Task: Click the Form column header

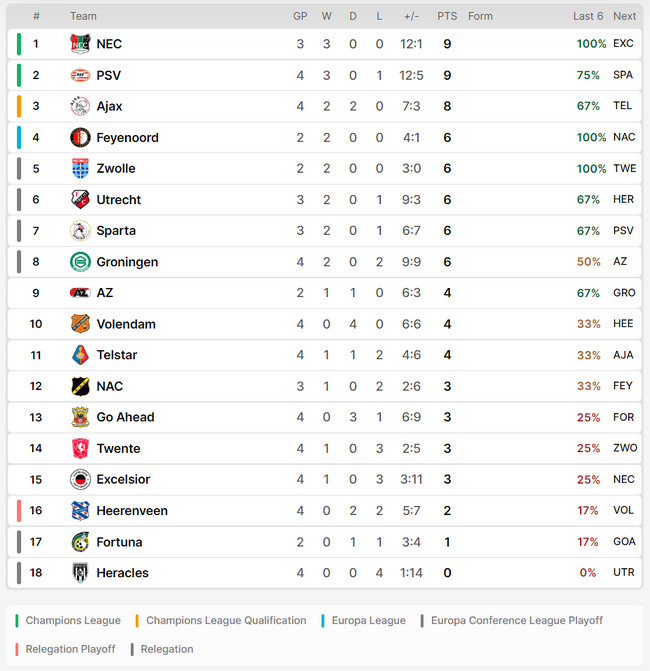Action: [x=480, y=16]
